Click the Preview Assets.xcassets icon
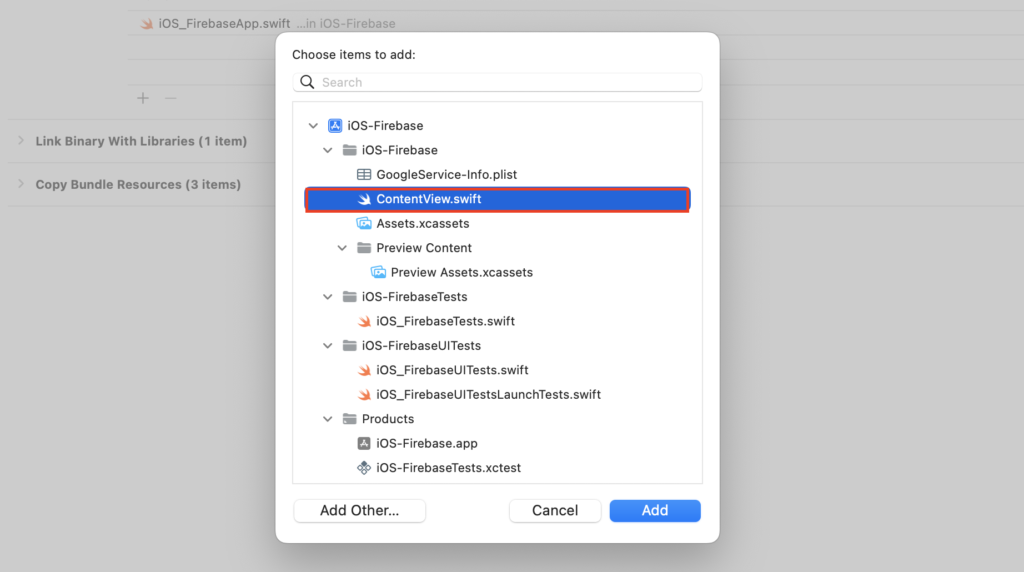1024x572 pixels. click(378, 273)
